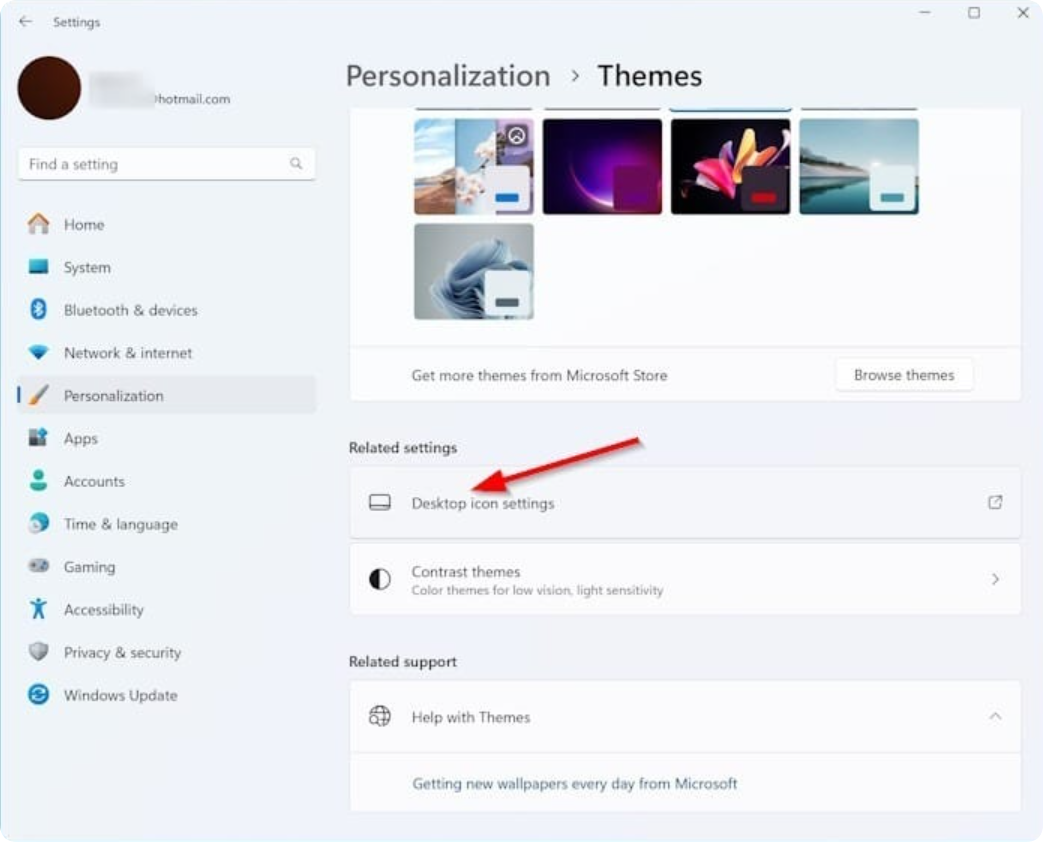Open the Home page
This screenshot has width=1043, height=842.
[x=83, y=225]
